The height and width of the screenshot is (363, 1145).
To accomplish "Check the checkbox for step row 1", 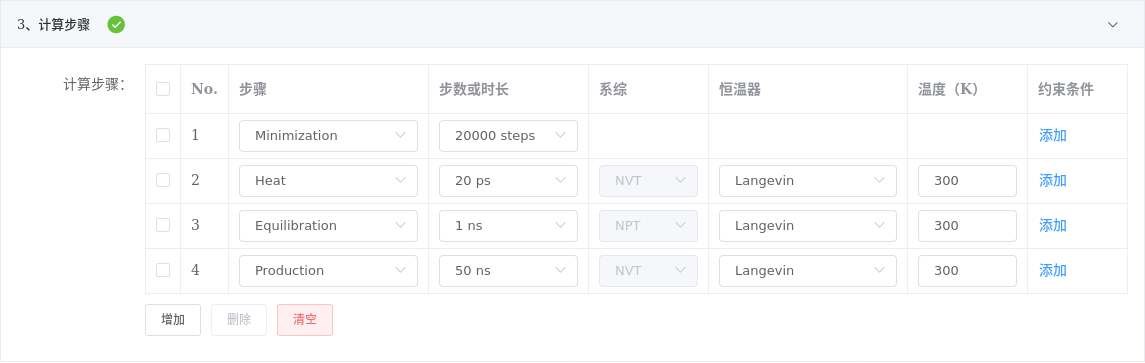I will (x=163, y=135).
